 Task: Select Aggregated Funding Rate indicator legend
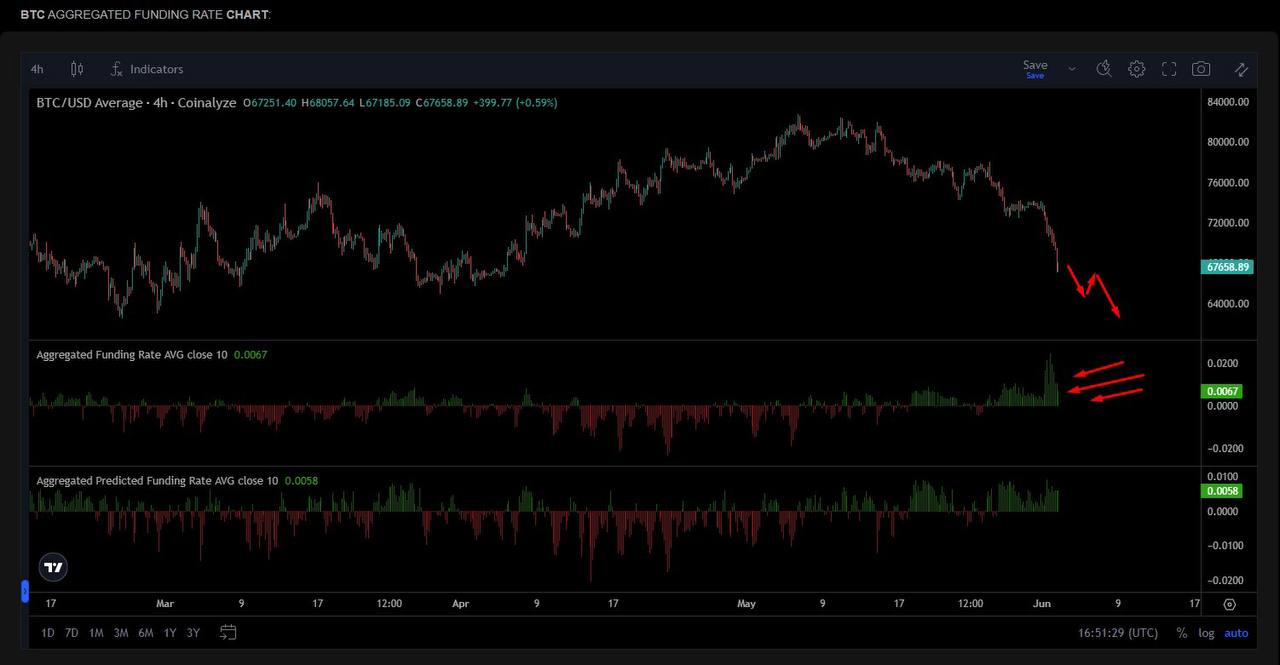[x=132, y=355]
